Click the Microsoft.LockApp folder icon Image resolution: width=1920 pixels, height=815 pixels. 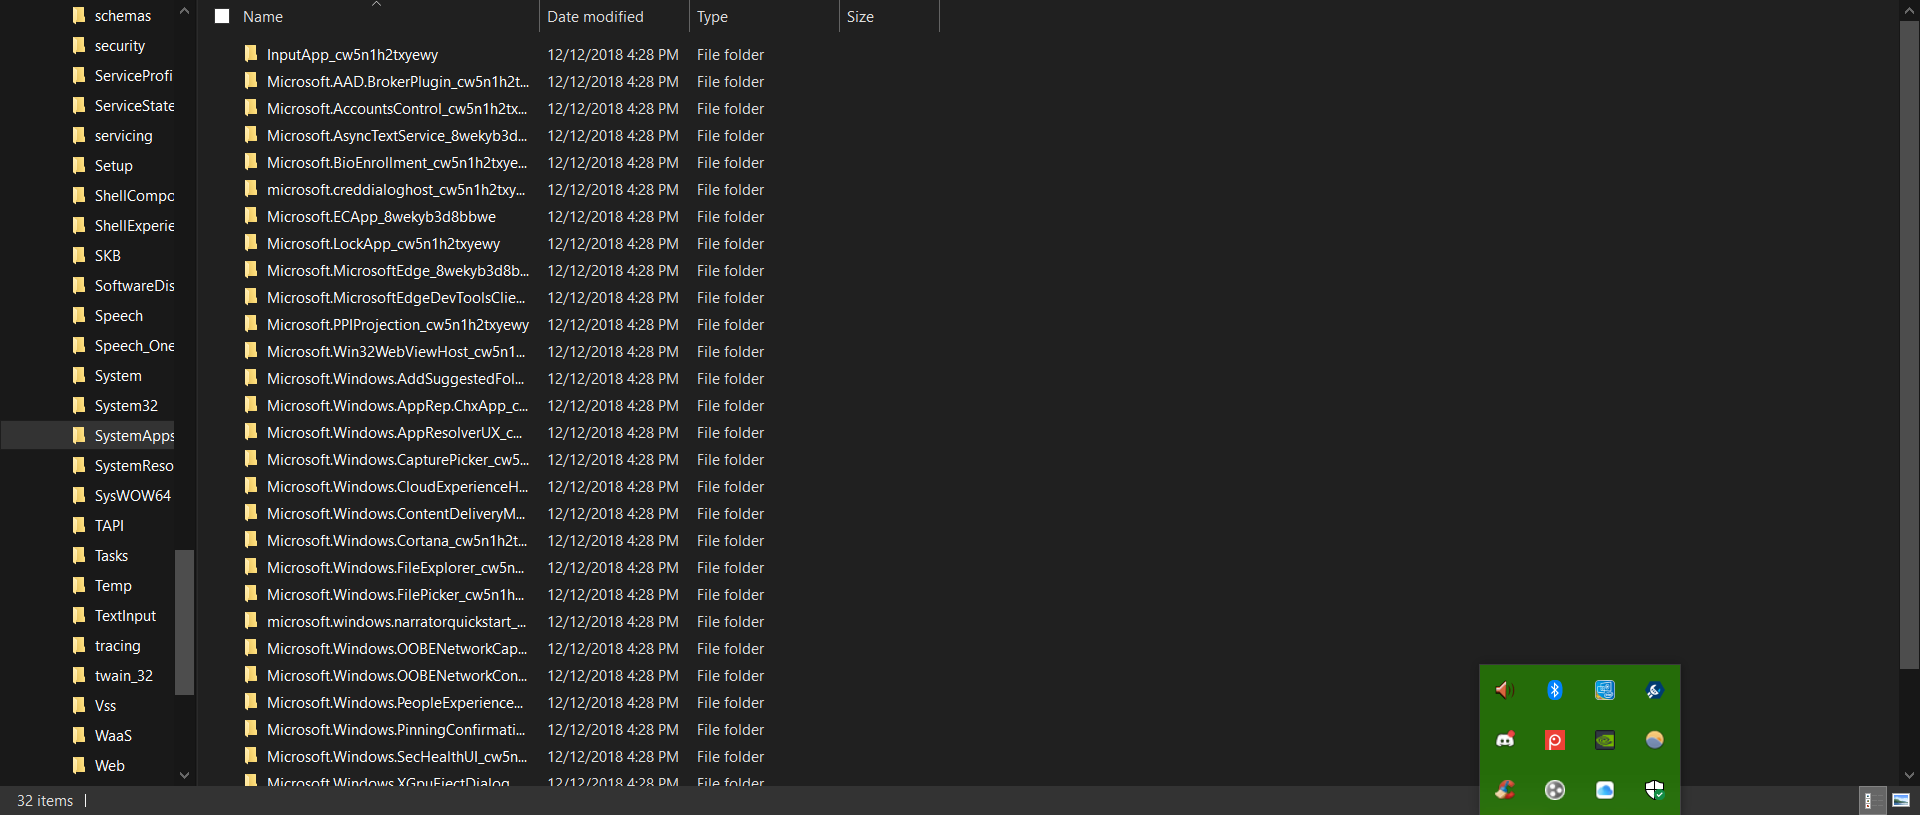[251, 243]
